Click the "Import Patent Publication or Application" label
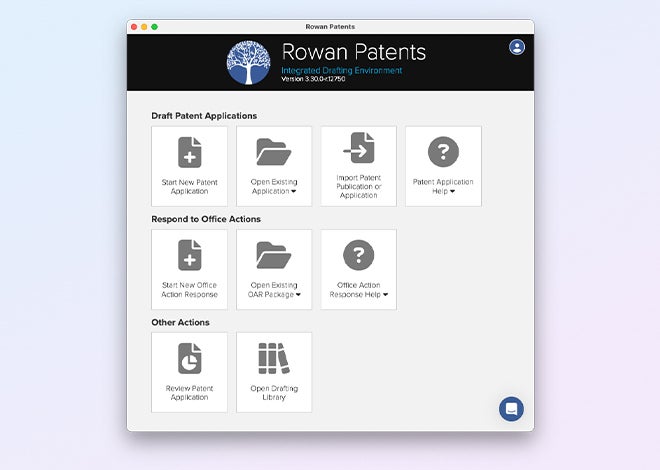 pyautogui.click(x=359, y=186)
